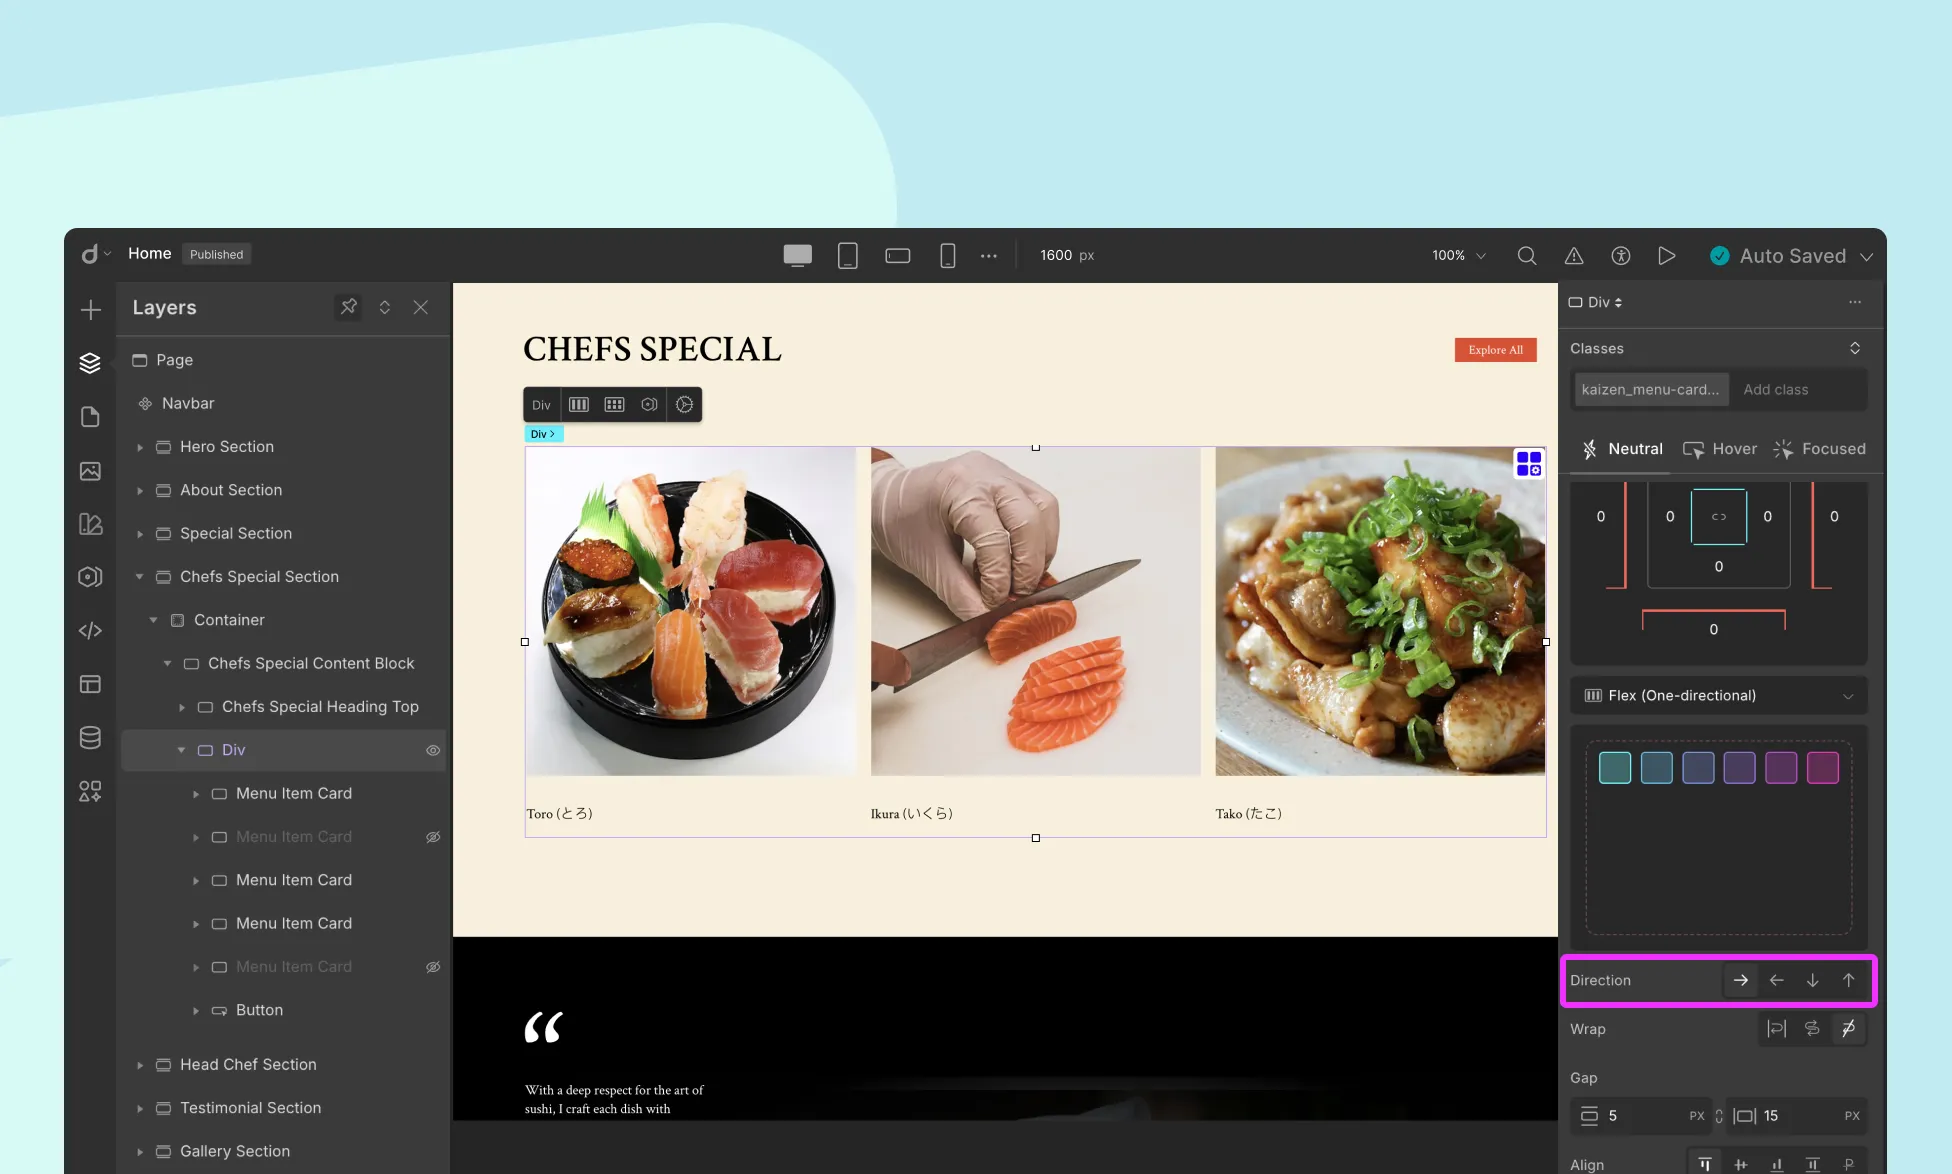Select the first wrap option icon
Screen dimensions: 1952x1174
click(x=1777, y=1029)
